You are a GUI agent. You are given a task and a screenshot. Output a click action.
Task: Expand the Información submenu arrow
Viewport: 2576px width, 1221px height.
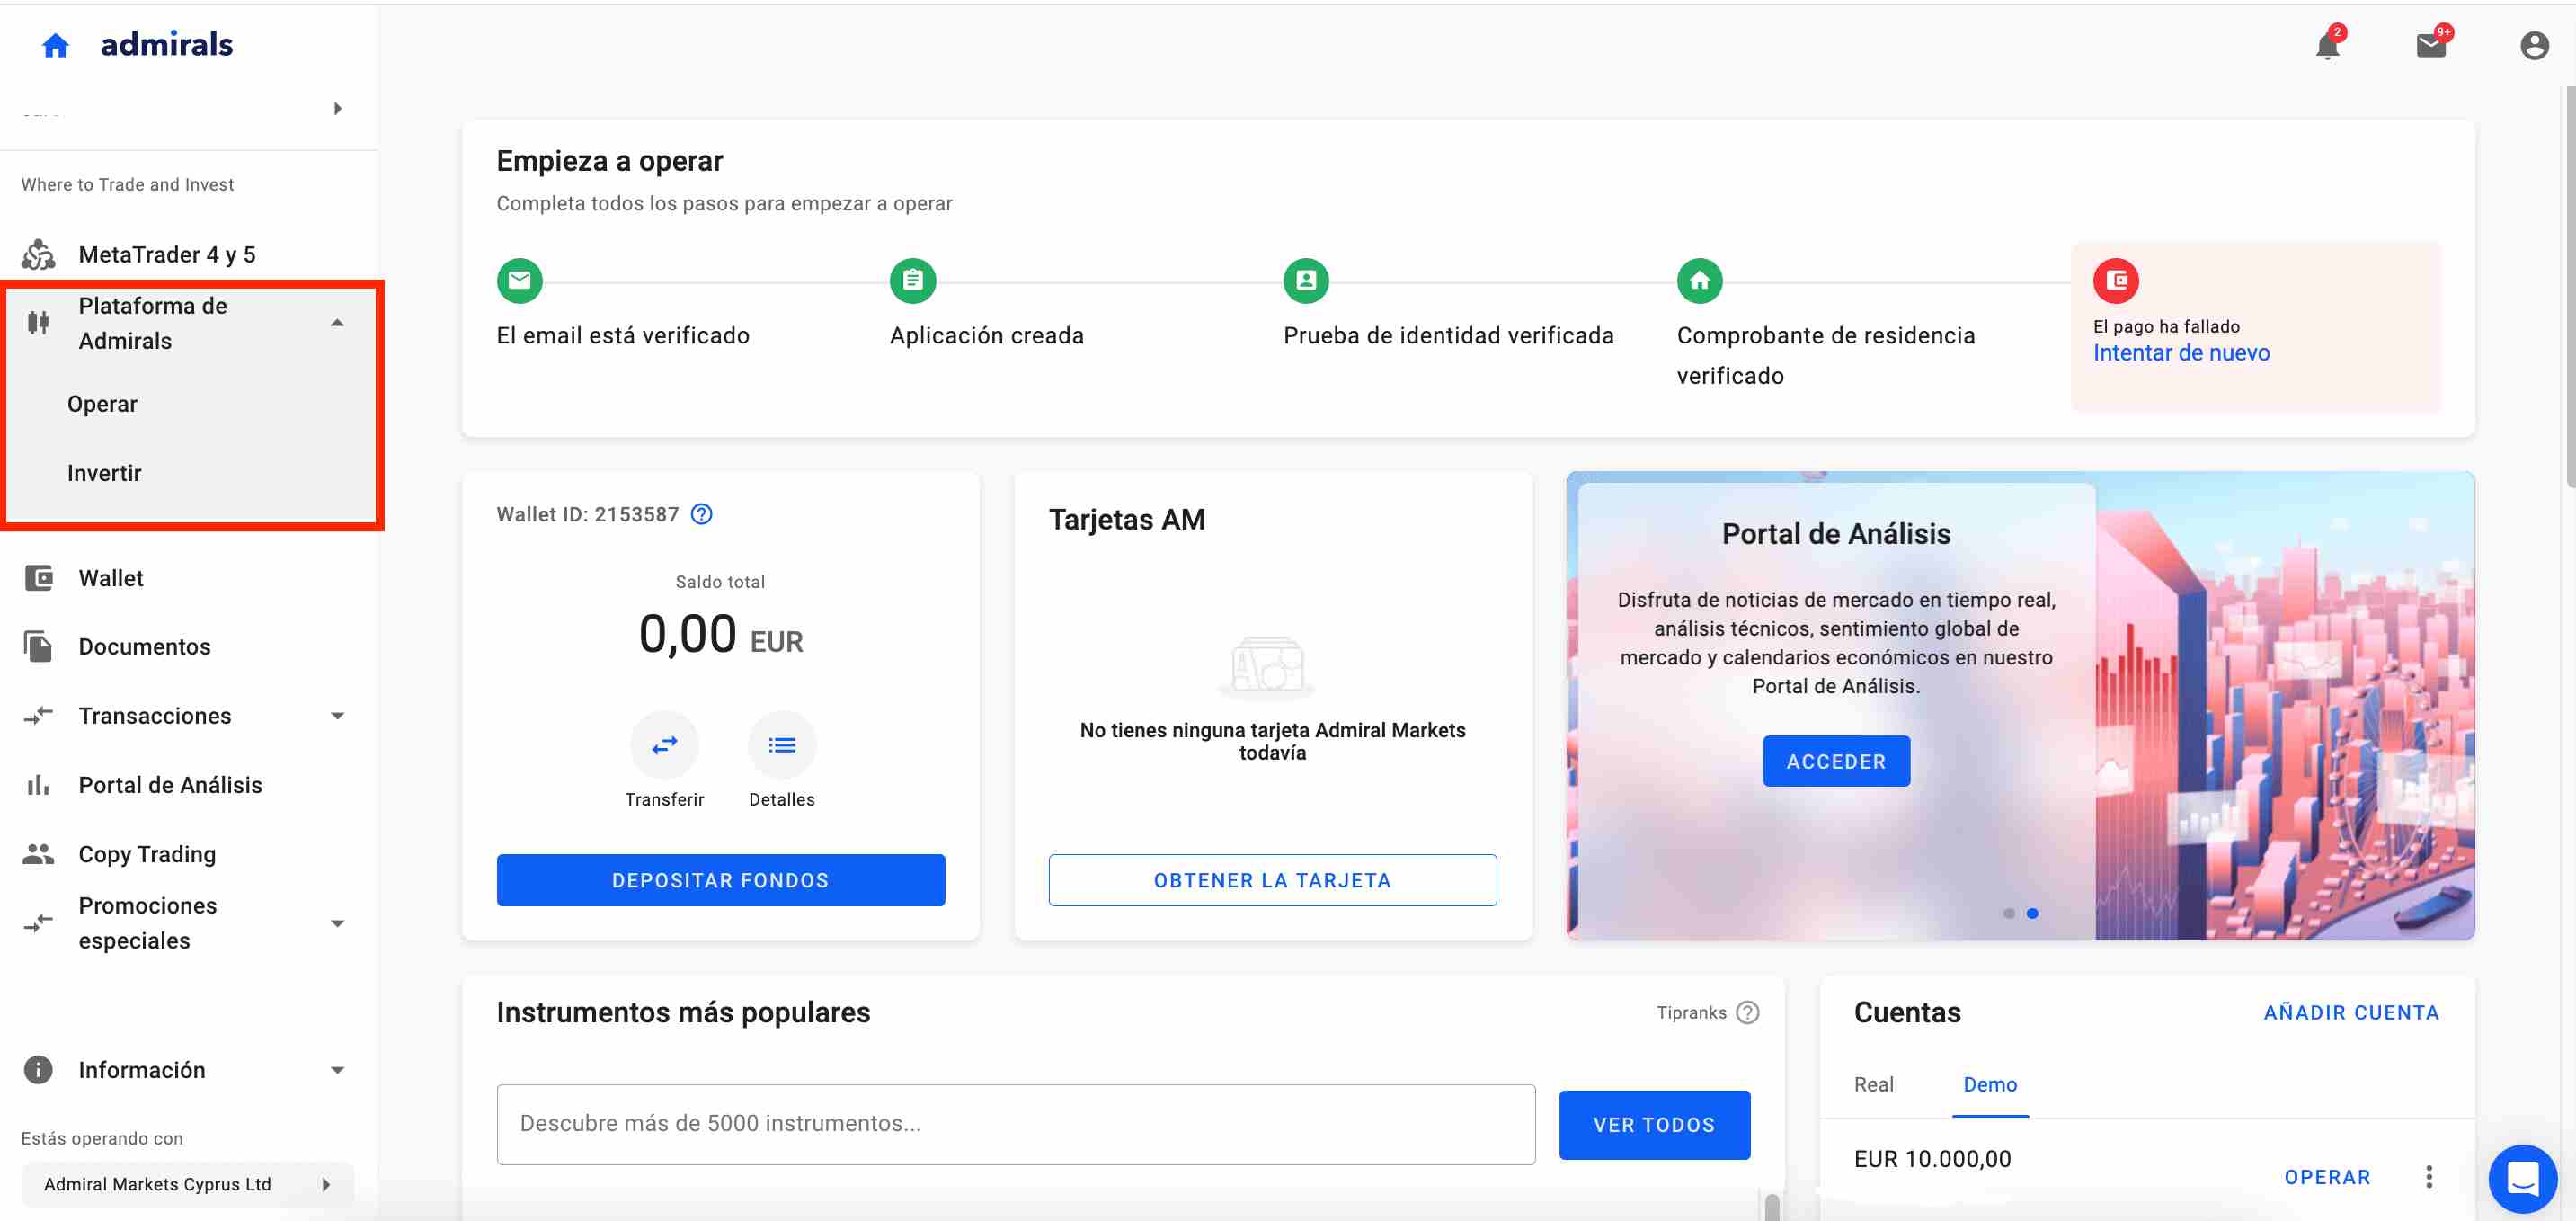(337, 1070)
